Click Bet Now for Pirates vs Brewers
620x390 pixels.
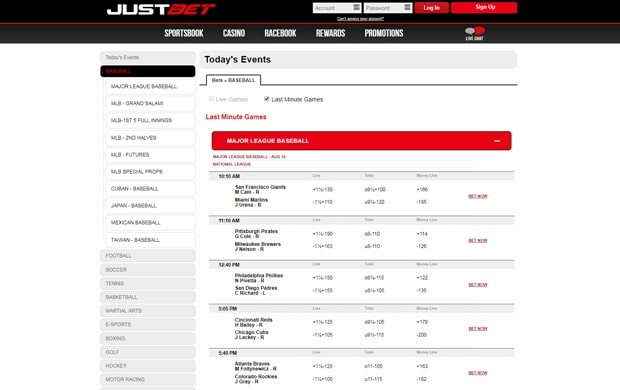[x=478, y=240]
